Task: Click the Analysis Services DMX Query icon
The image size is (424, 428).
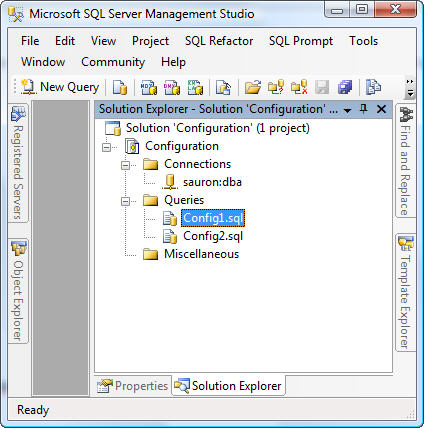Action: pos(172,87)
